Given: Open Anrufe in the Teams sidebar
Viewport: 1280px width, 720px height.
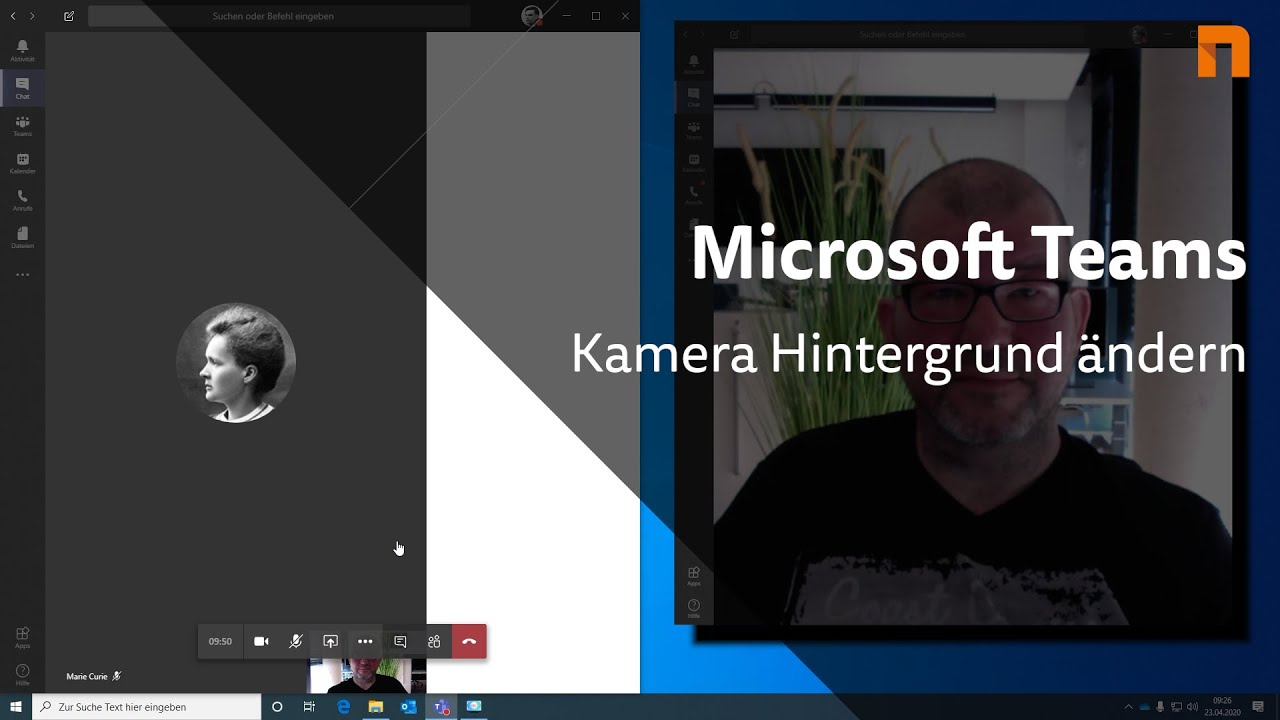Looking at the screenshot, I should click(x=22, y=200).
